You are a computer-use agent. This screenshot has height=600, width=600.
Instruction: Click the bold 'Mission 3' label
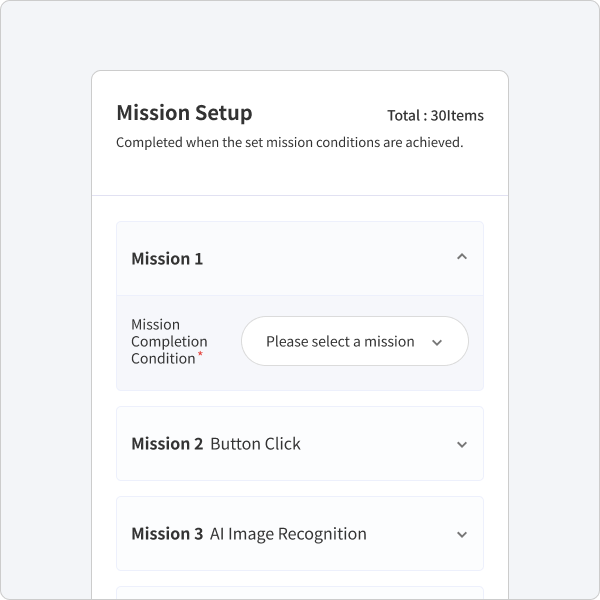pyautogui.click(x=167, y=534)
